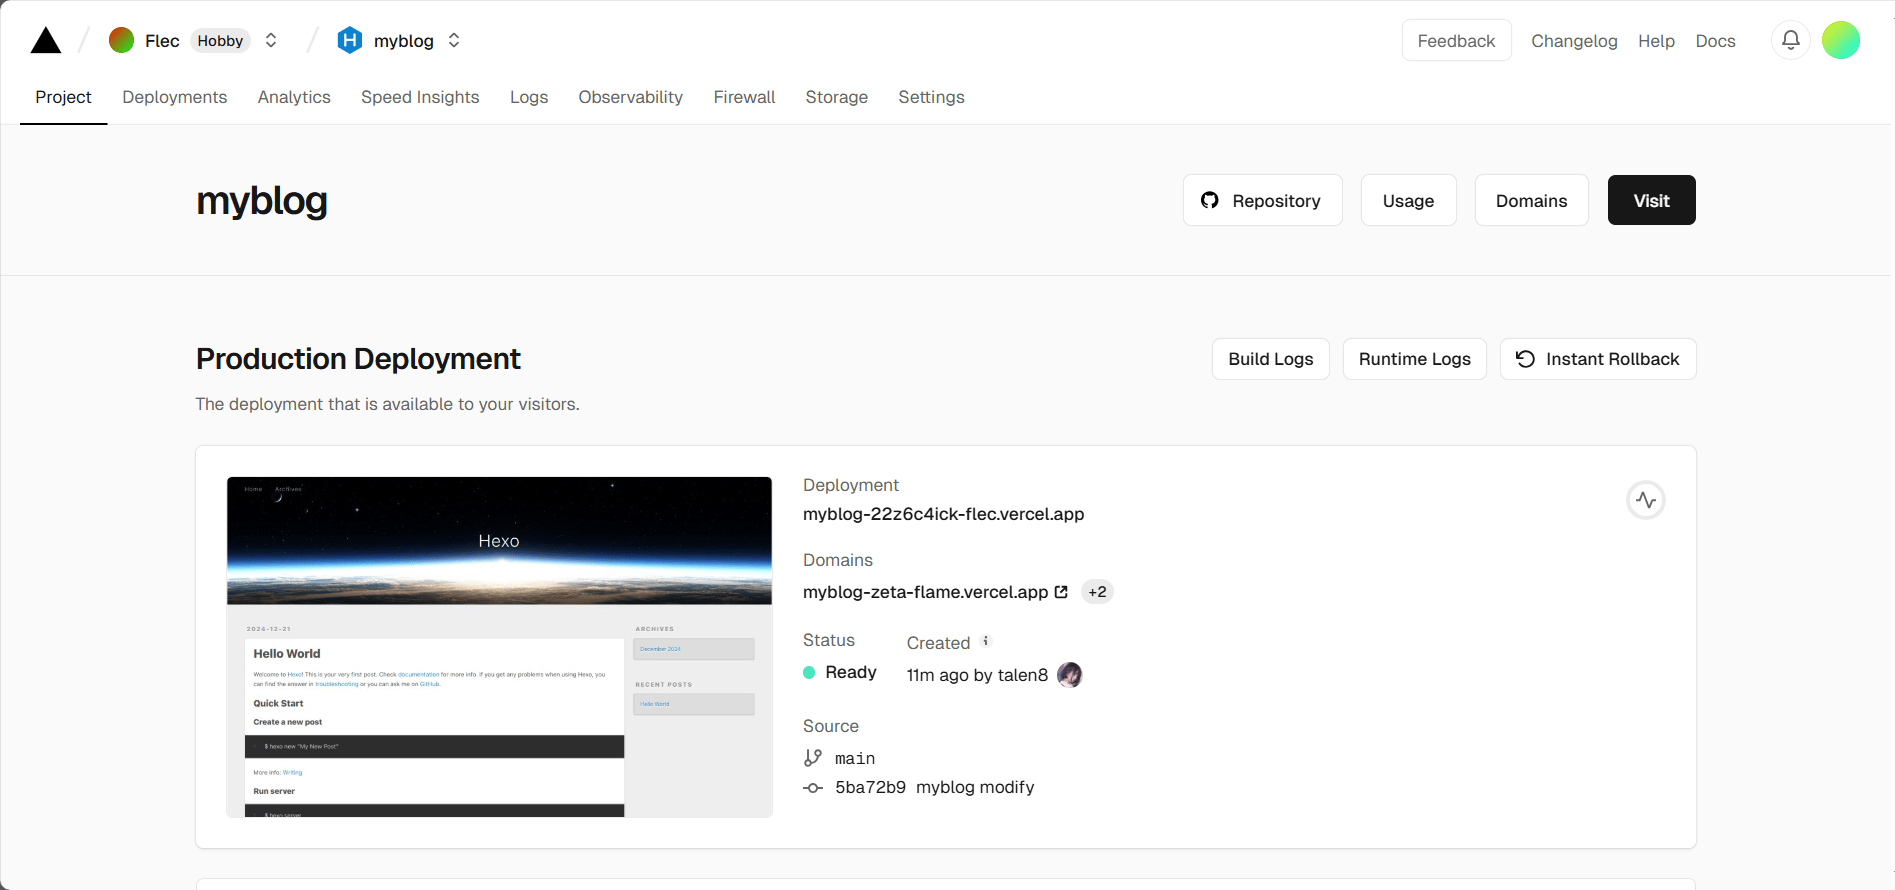Open commit 5ba72b9 myblog modify
This screenshot has width=1895, height=890.
click(x=934, y=788)
